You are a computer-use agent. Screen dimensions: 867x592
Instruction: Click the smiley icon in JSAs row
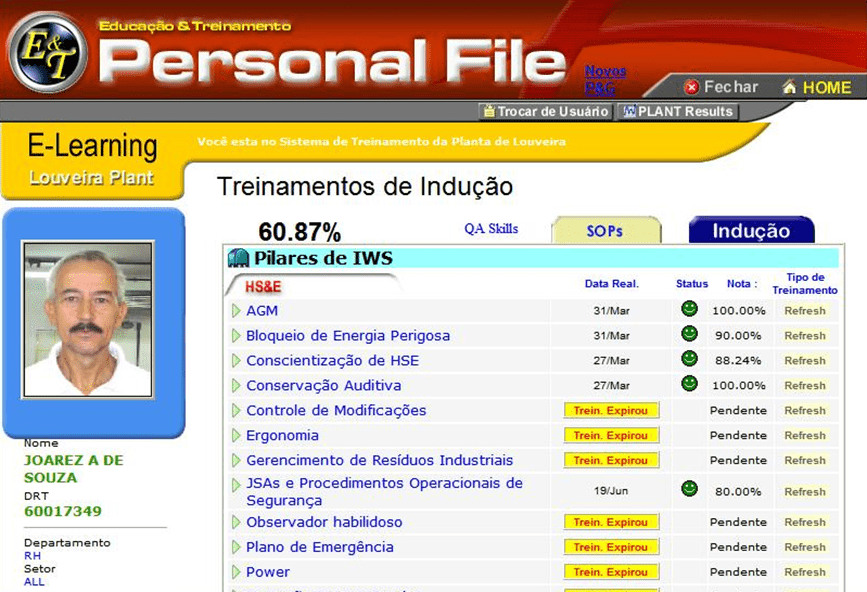point(689,489)
